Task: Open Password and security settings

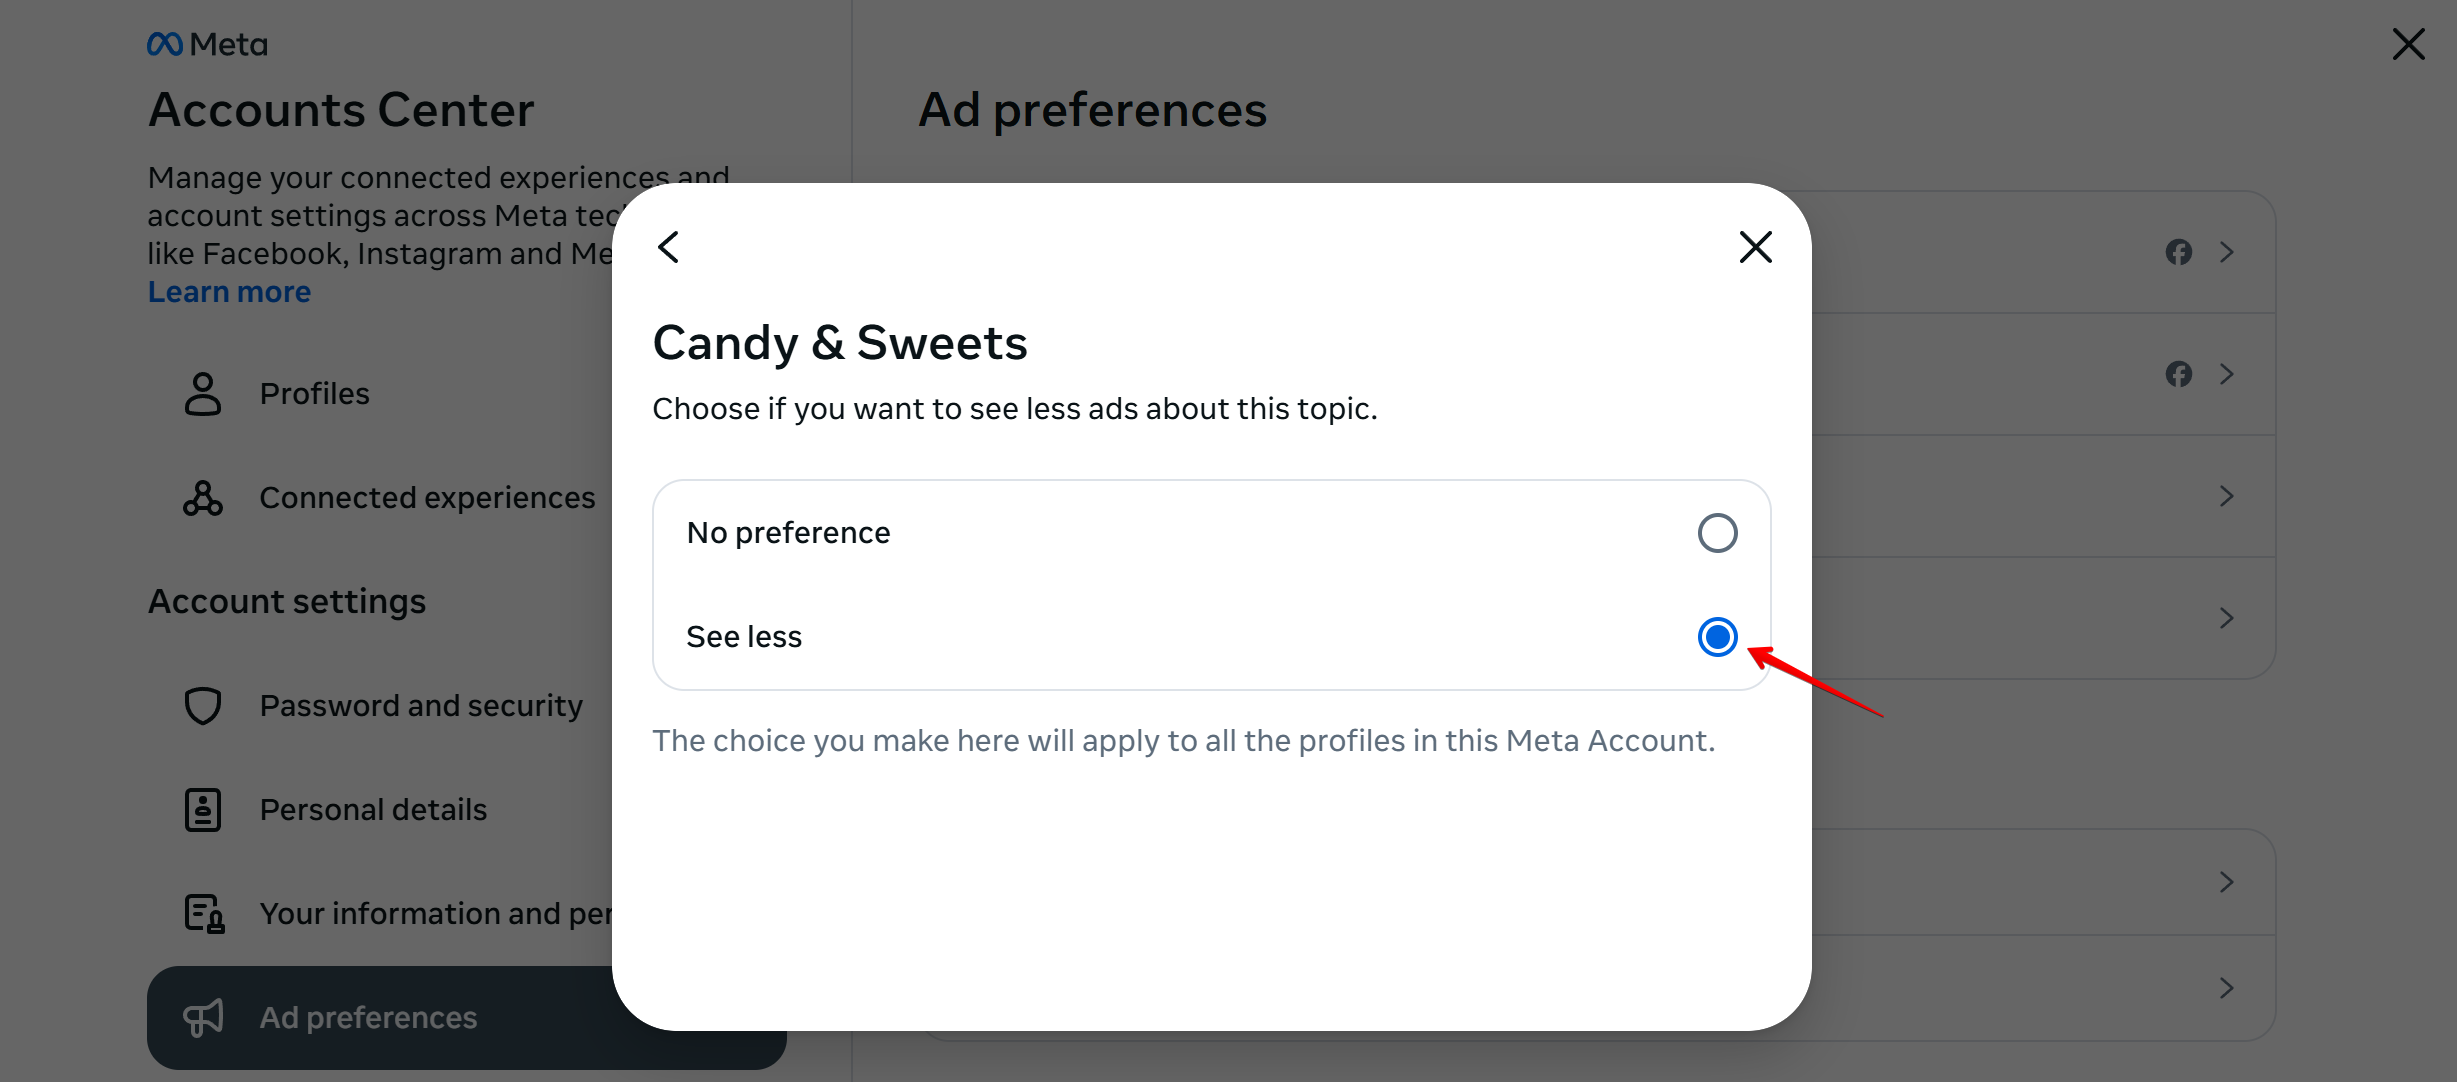Action: tap(420, 706)
